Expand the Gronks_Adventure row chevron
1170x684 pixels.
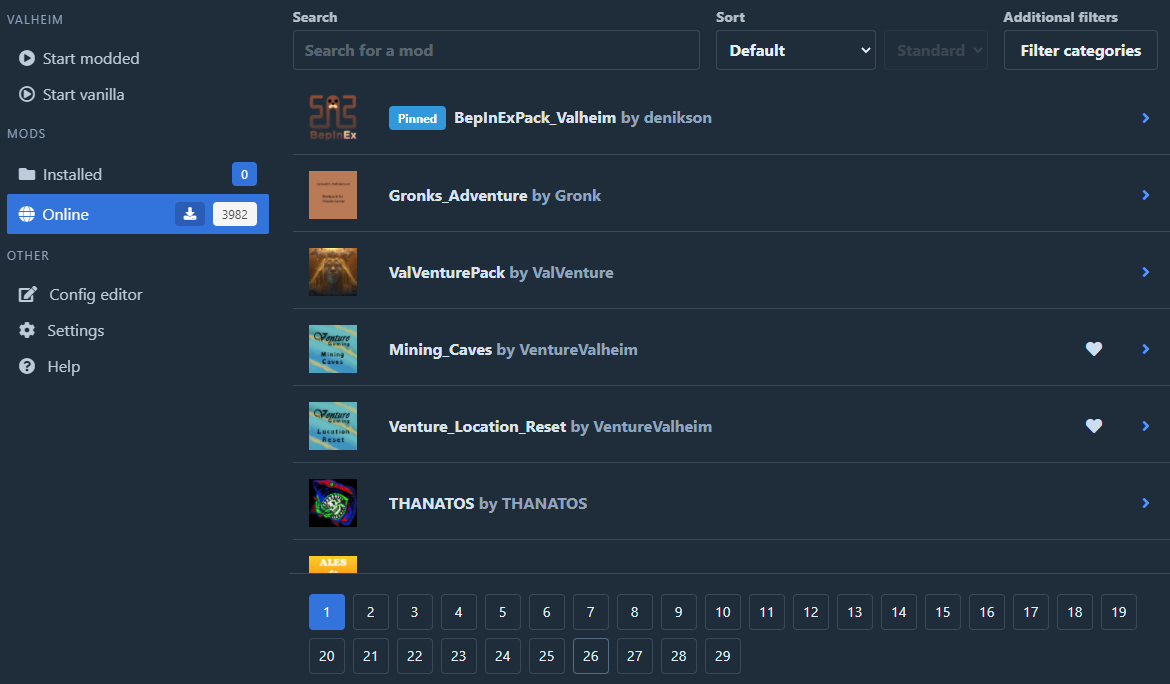tap(1145, 195)
